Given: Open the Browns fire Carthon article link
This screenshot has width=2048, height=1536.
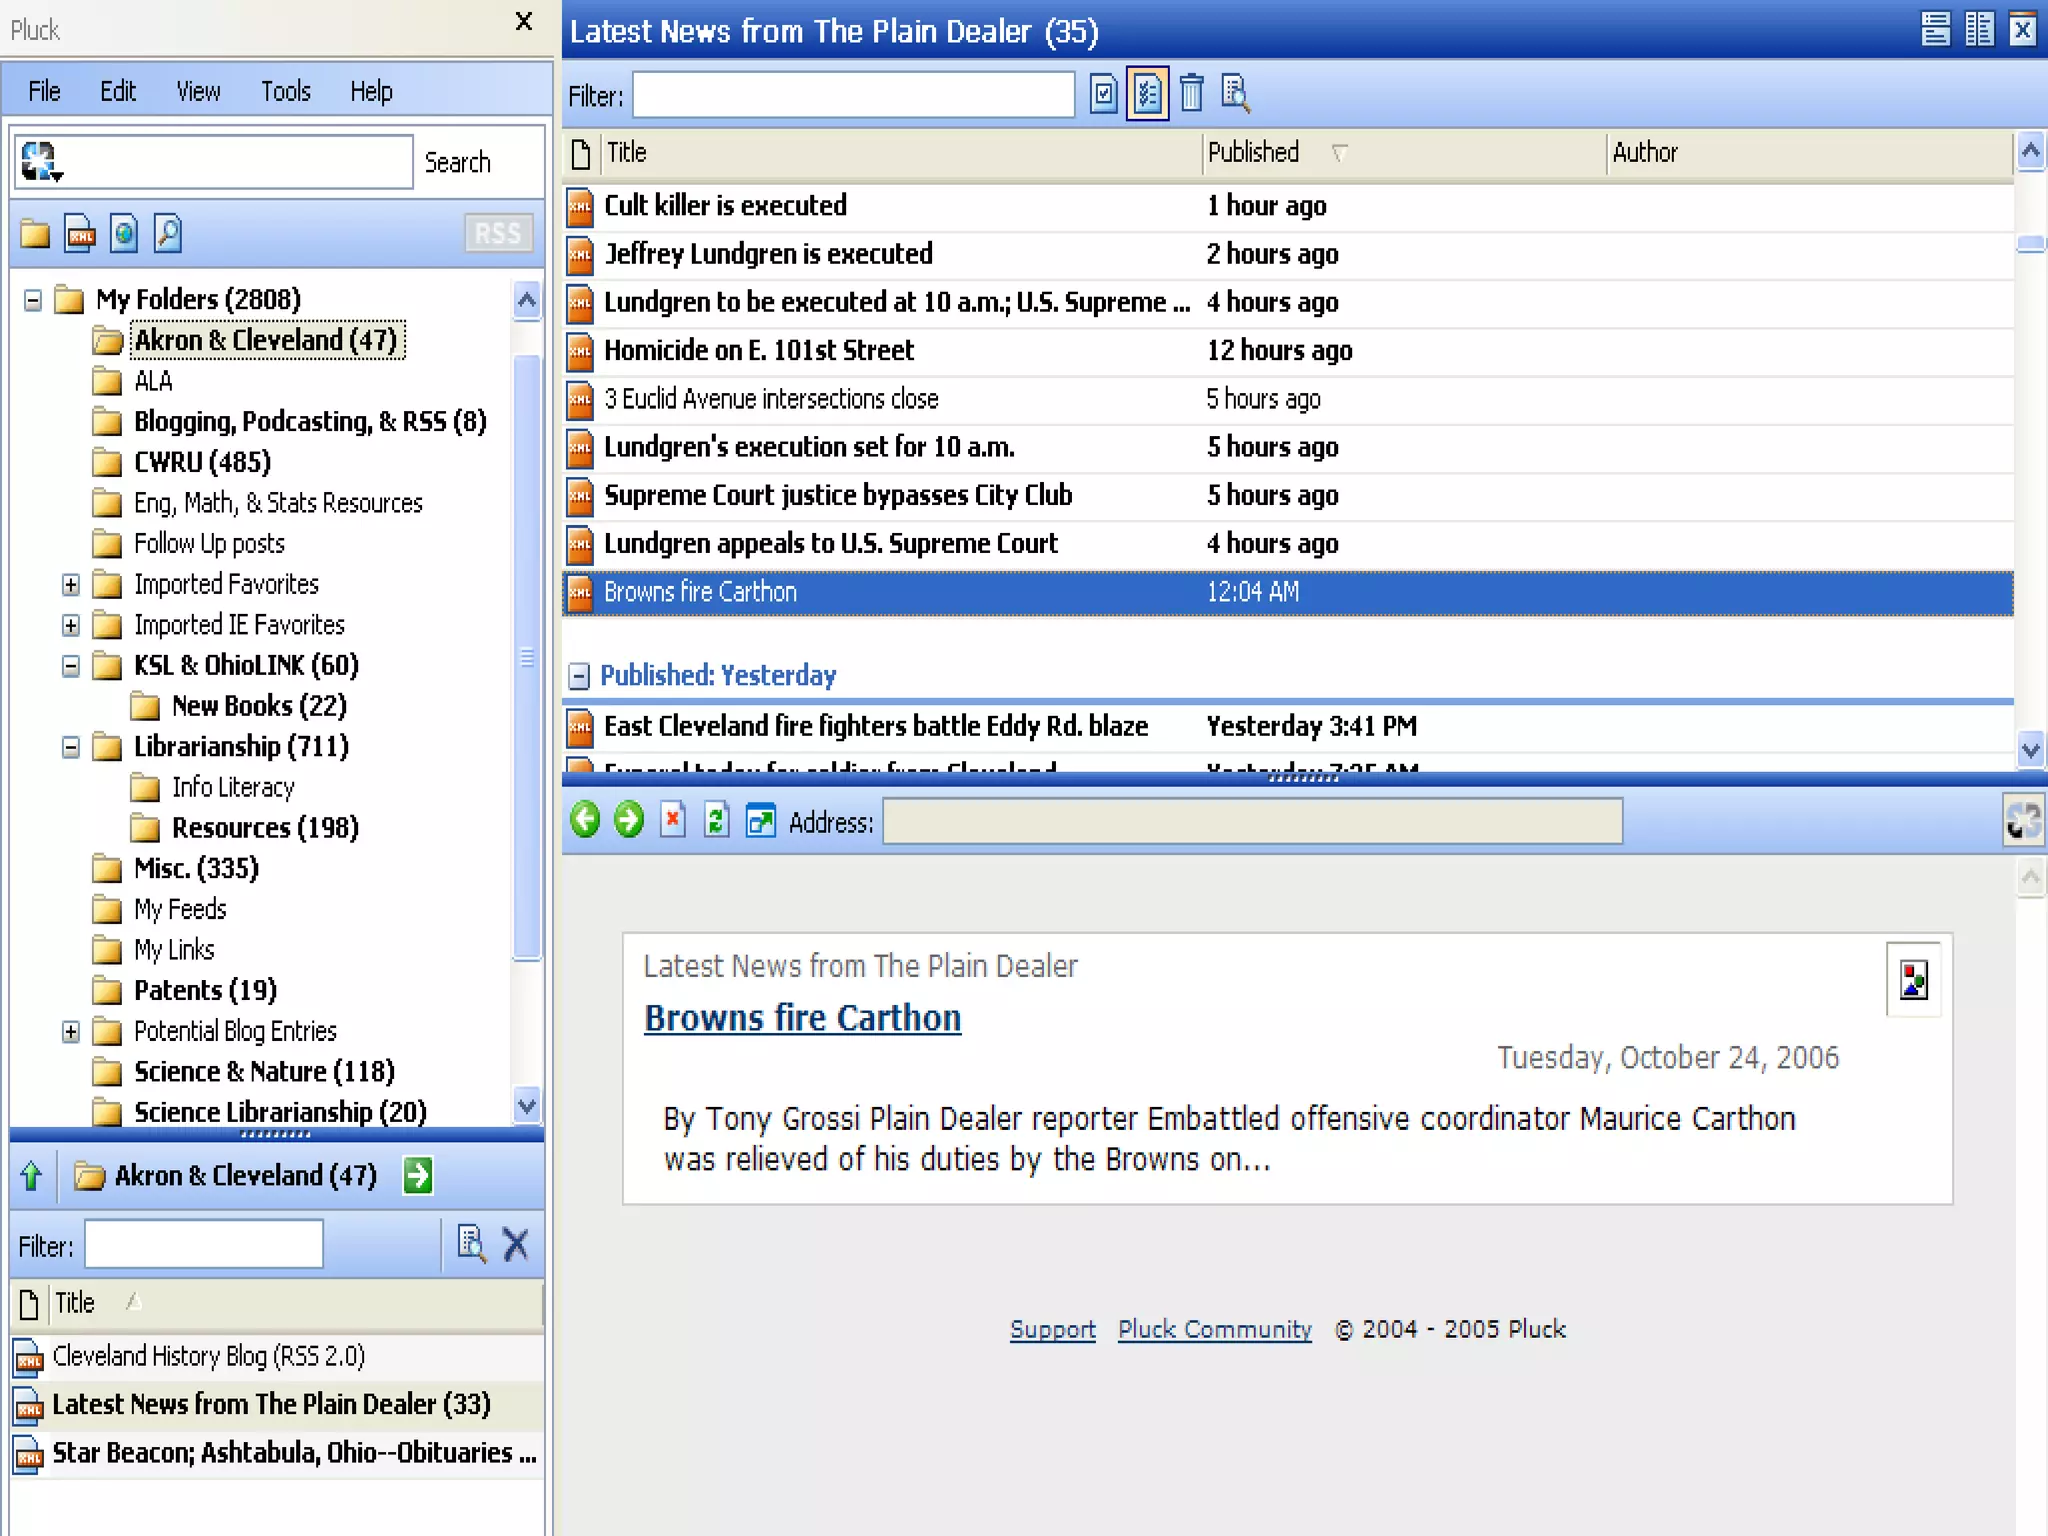Looking at the screenshot, I should coord(802,1017).
